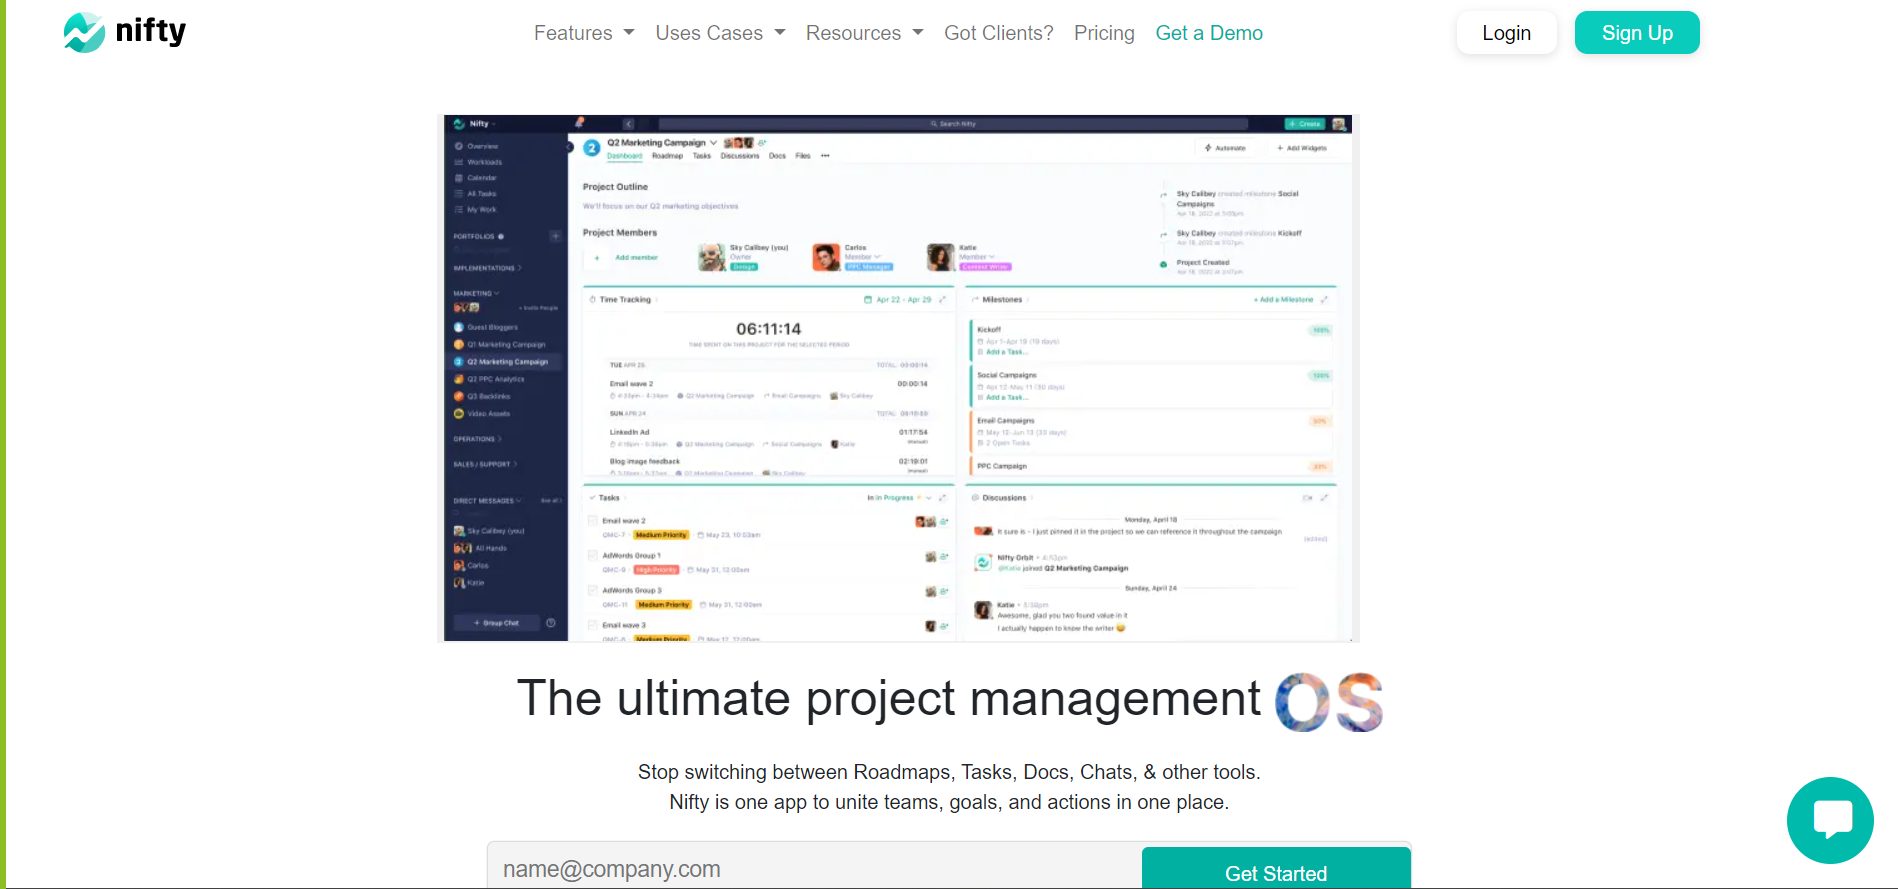Expand the Time Tracking widget with arrows icon
The image size is (1898, 889).
click(x=942, y=300)
